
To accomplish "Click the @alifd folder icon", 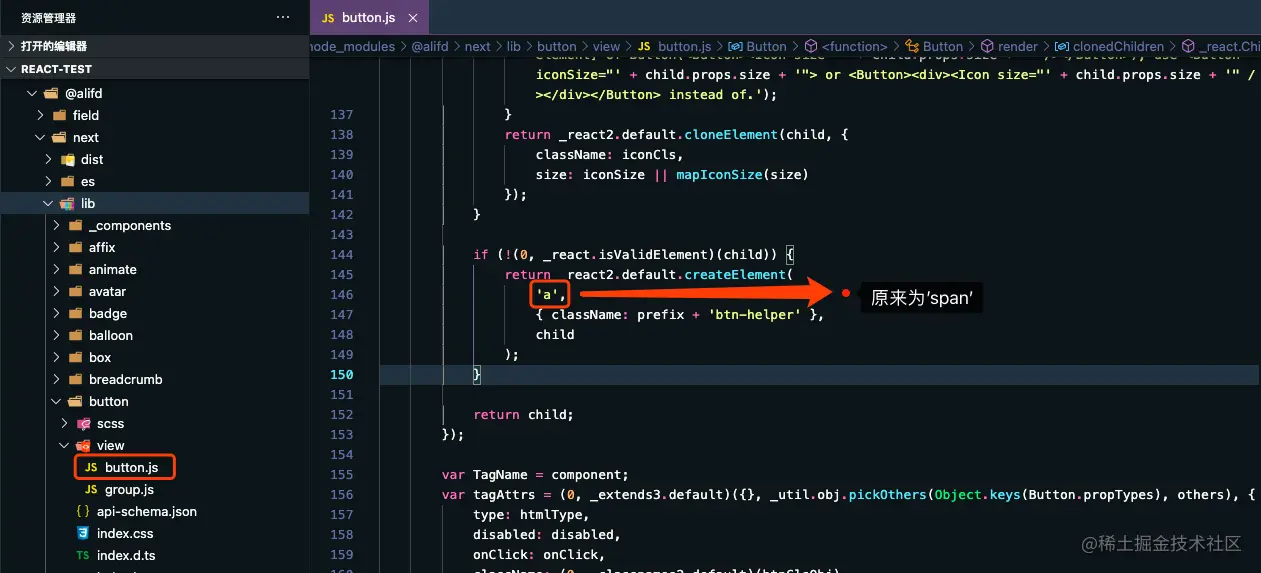I will click(x=51, y=93).
